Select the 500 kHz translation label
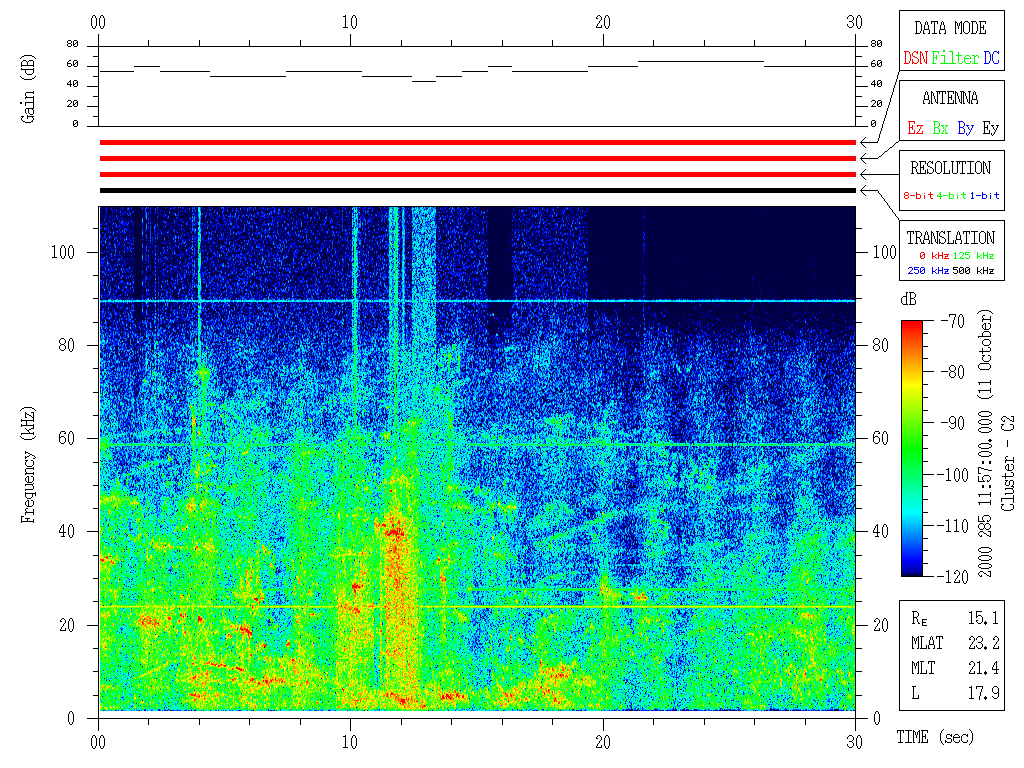Image resolution: width=1024 pixels, height=768 pixels. pyautogui.click(x=973, y=271)
